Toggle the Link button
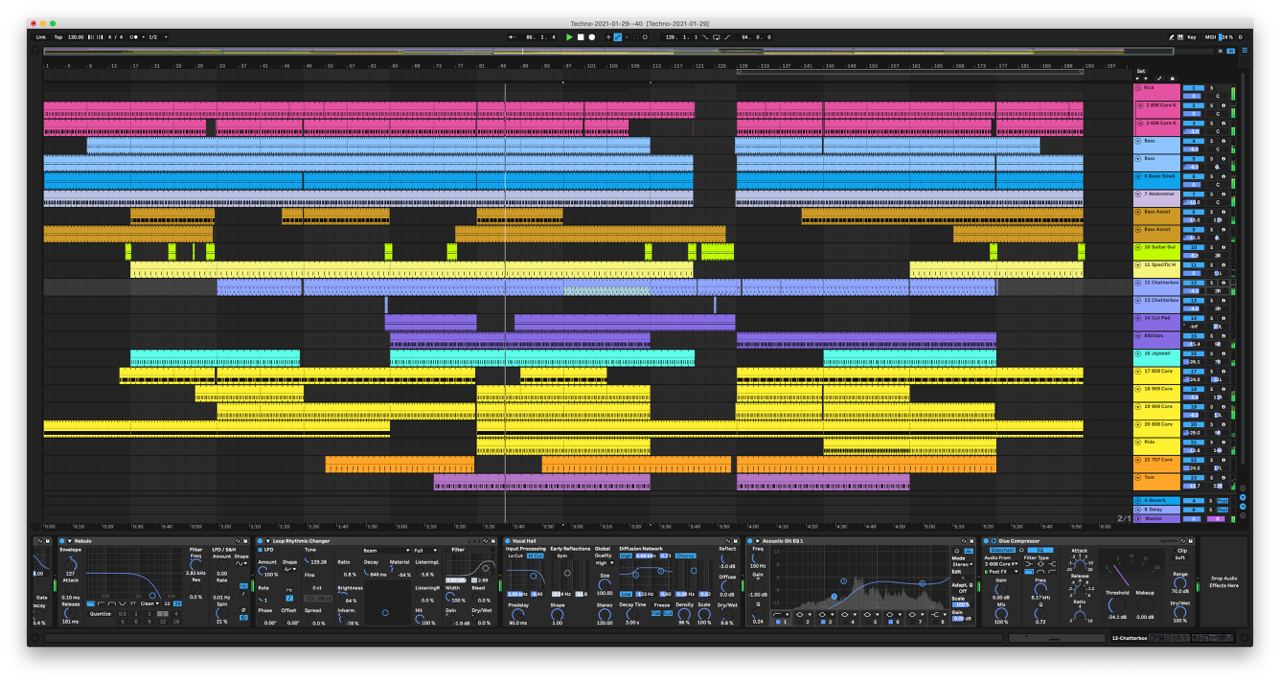Image resolution: width=1280 pixels, height=682 pixels. click(41, 37)
